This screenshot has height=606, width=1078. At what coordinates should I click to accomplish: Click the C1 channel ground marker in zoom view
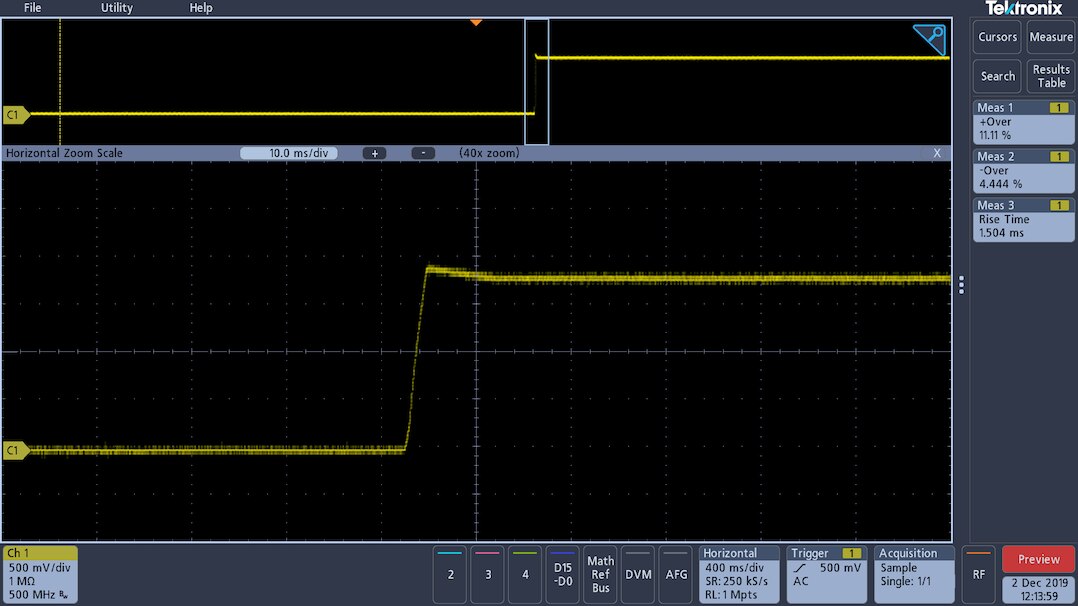click(x=13, y=451)
